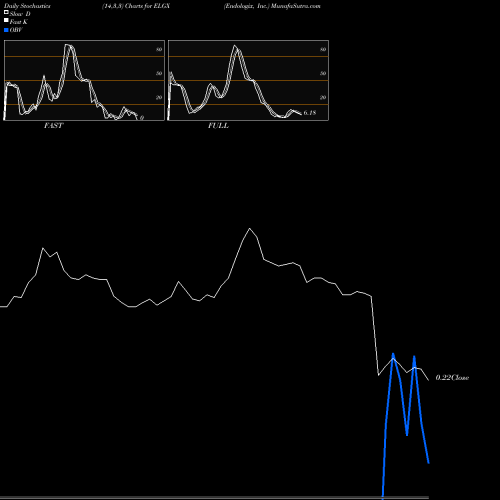Viewport: 500px width, 500px height.
Task: Click the 80 level label in the FAST chart
Action: [x=159, y=49]
